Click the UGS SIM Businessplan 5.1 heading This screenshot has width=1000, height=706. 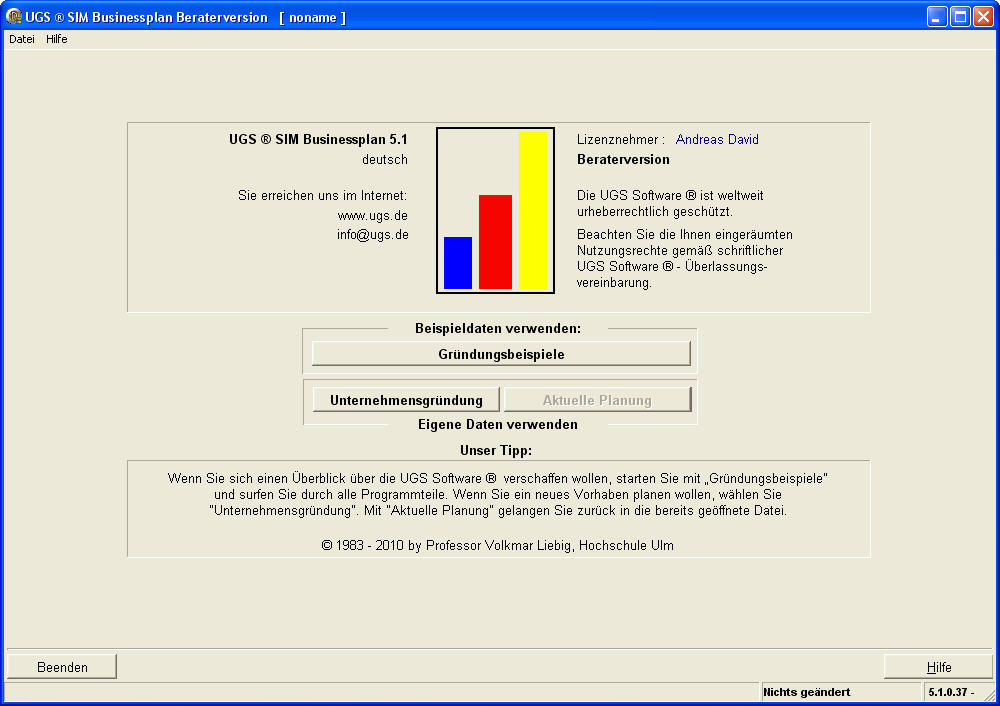[x=318, y=139]
